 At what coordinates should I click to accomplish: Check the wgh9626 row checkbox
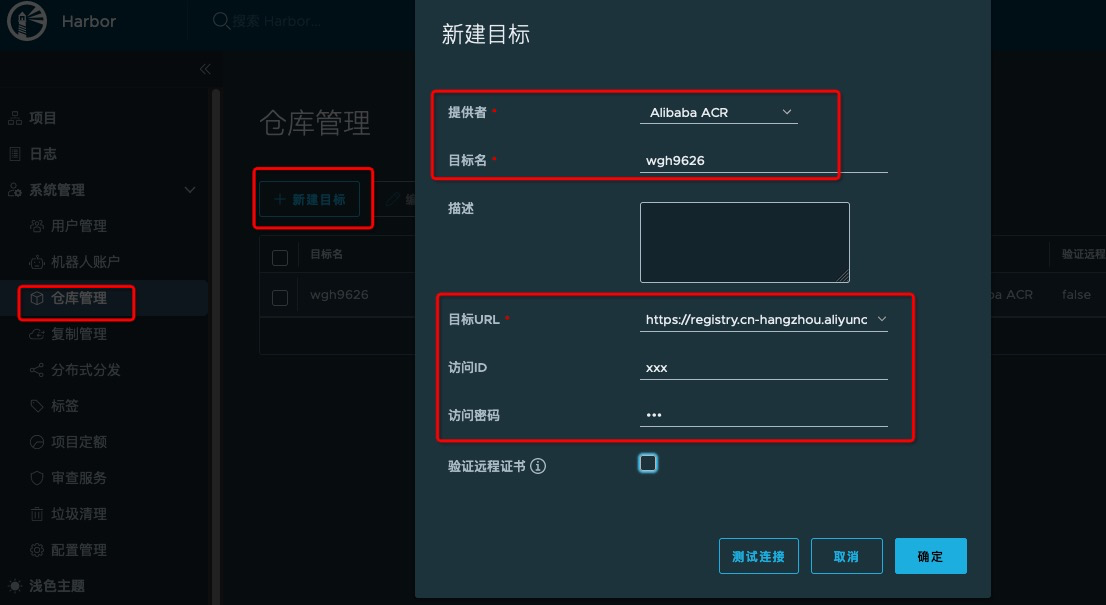[280, 298]
